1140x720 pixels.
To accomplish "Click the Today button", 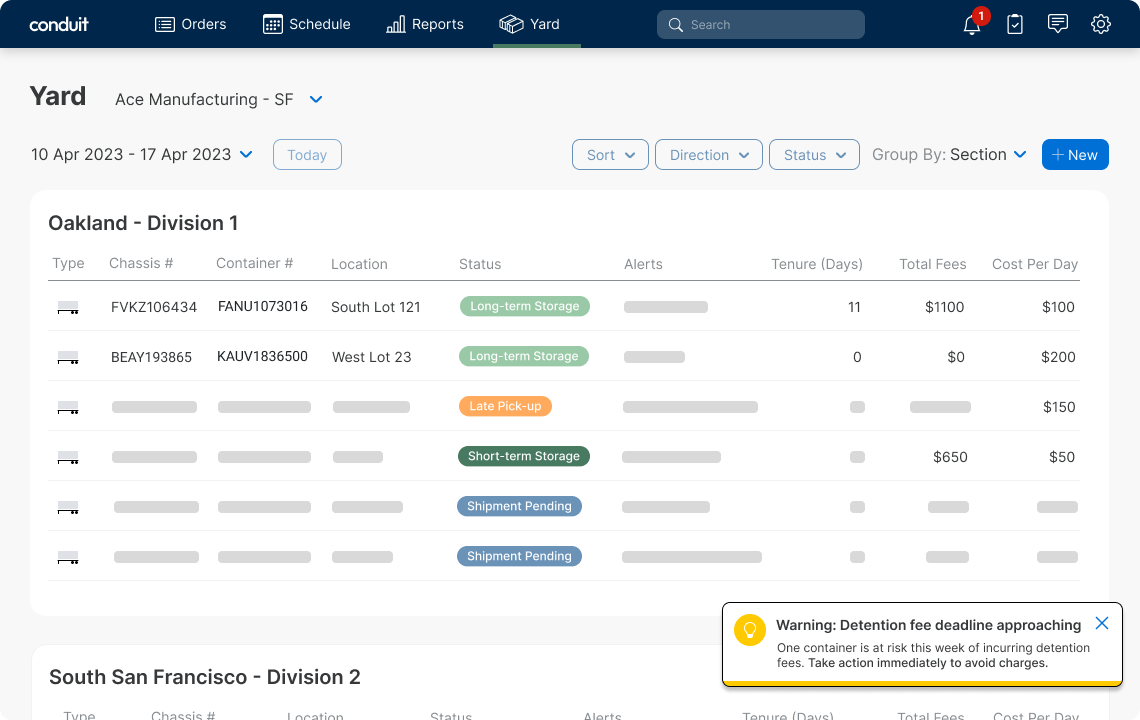I will (x=307, y=154).
